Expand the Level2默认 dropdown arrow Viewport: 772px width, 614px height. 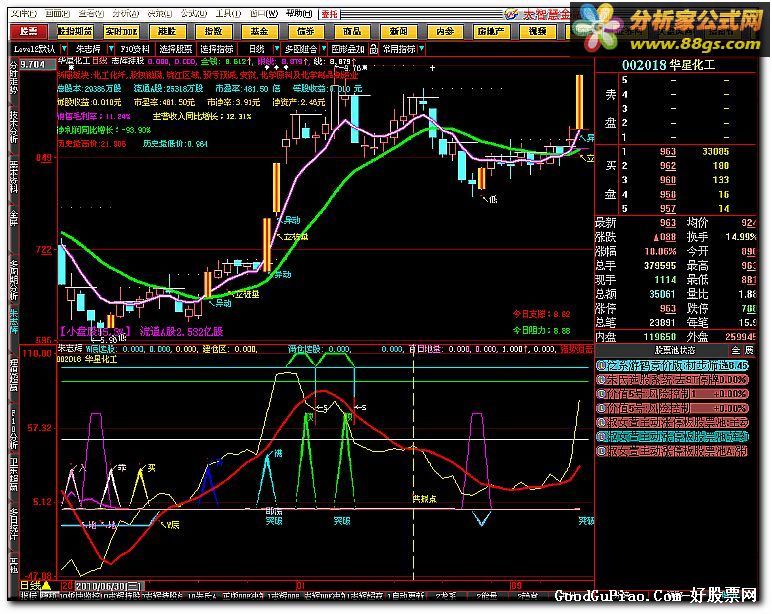pyautogui.click(x=64, y=49)
